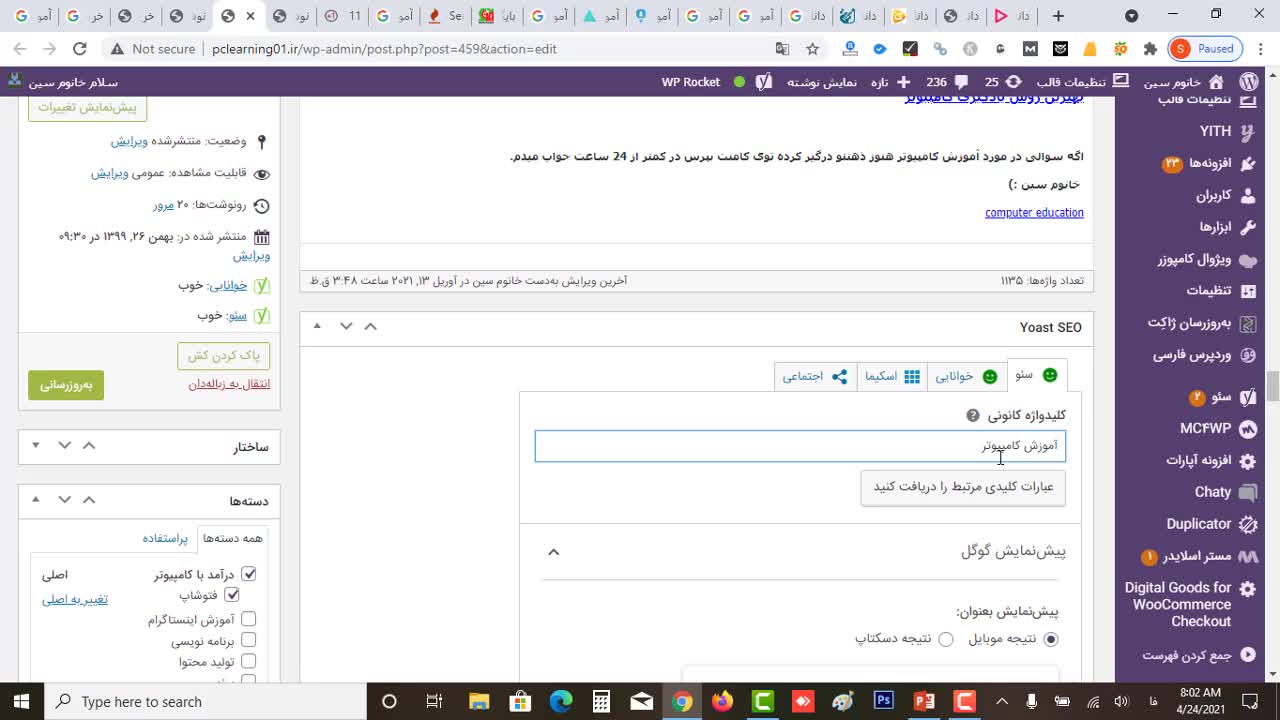Select the نتیجه دسکتاپ radio button
1280x720 pixels.
(x=946, y=639)
